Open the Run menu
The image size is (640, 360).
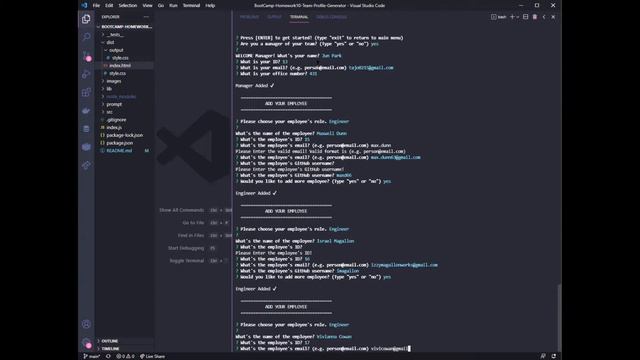[x=173, y=6]
